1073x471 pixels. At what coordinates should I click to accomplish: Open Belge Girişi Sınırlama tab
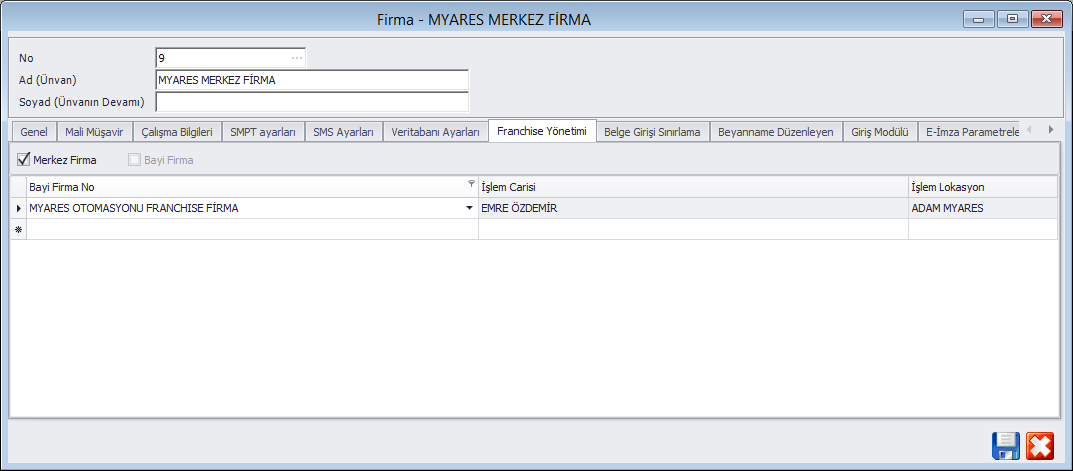pos(652,132)
